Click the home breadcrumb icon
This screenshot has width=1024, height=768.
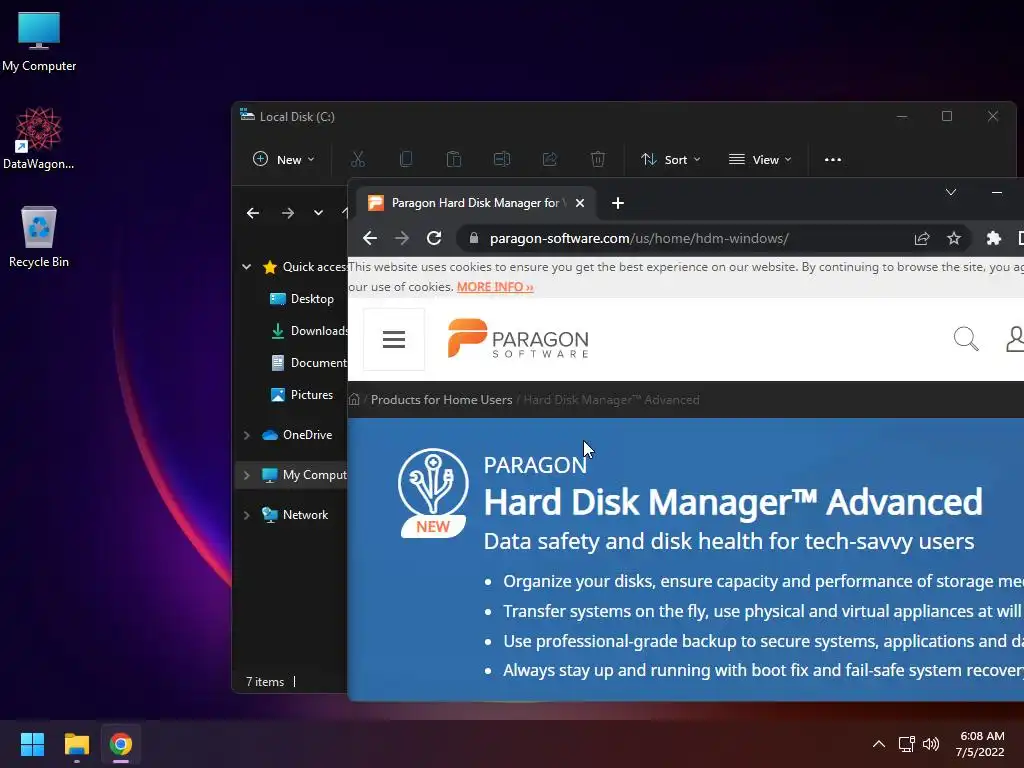pyautogui.click(x=354, y=400)
